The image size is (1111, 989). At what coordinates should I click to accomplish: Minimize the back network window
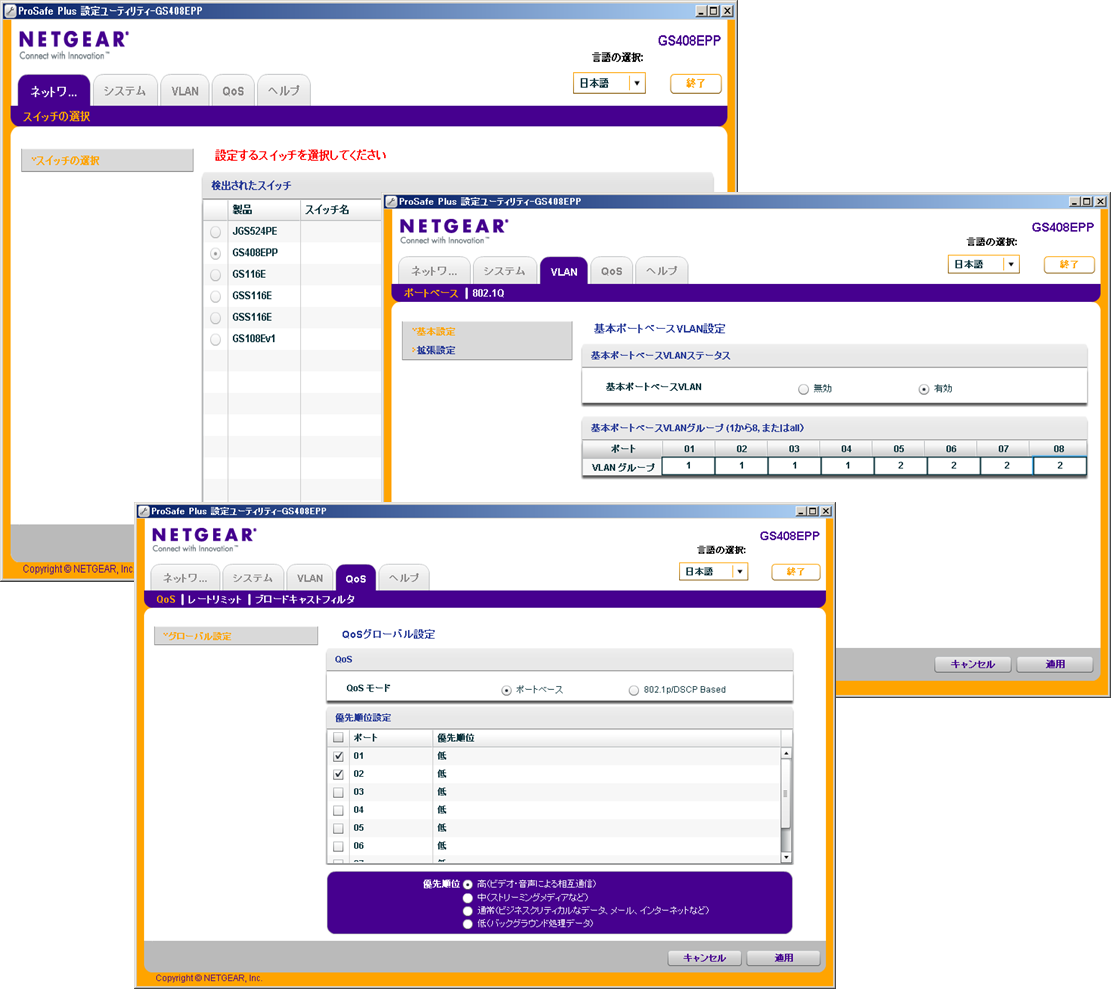[x=701, y=11]
